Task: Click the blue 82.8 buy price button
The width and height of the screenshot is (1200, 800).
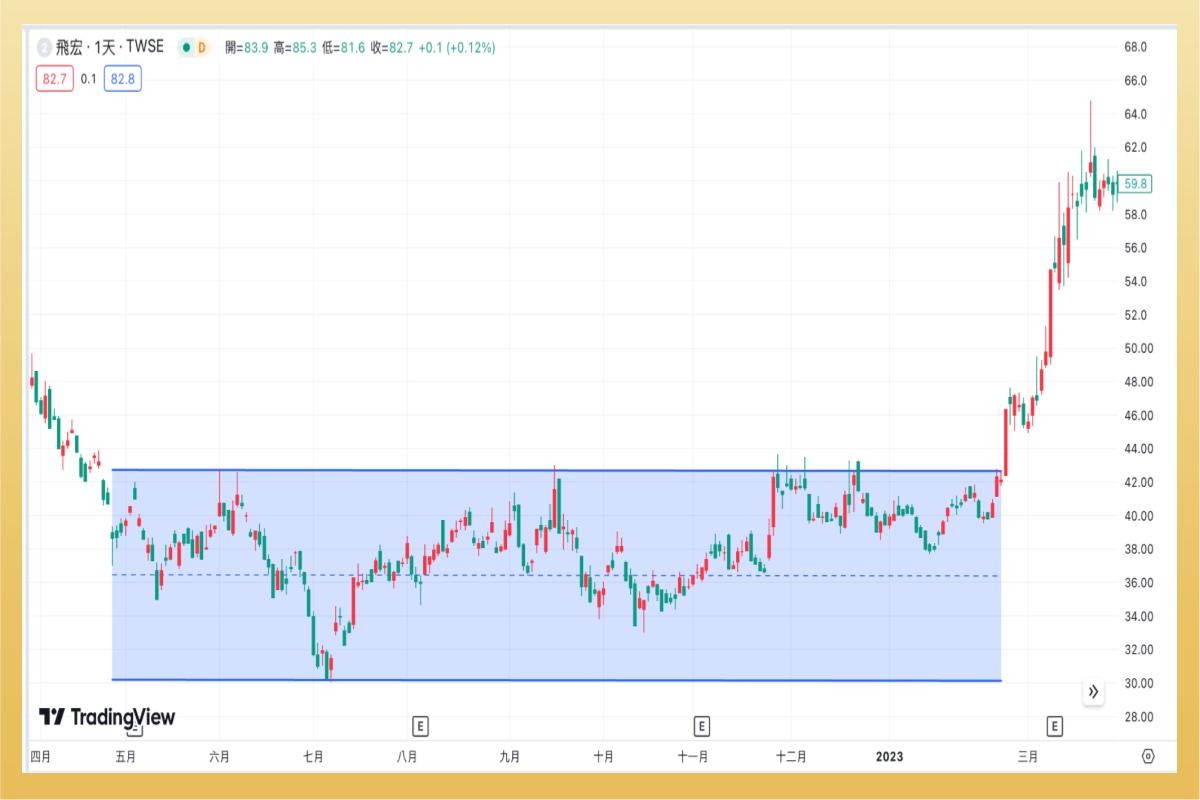Action: [123, 79]
